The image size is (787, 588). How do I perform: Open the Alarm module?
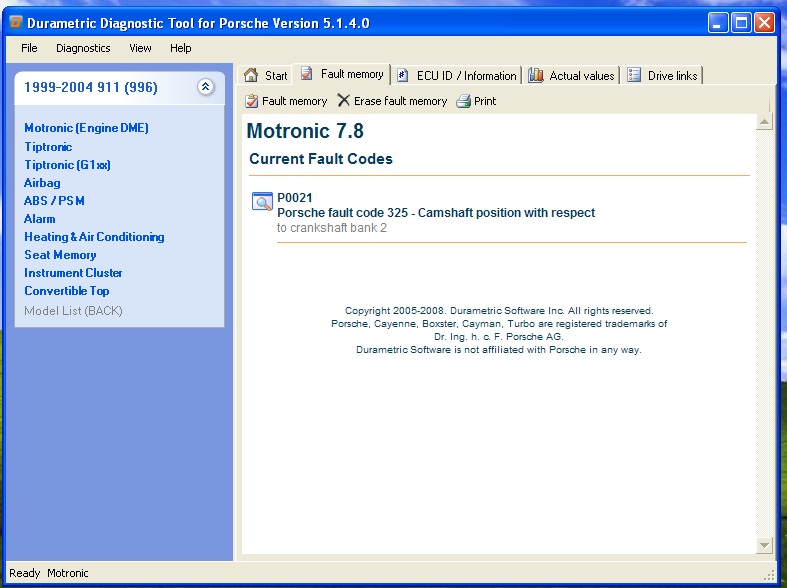click(40, 219)
